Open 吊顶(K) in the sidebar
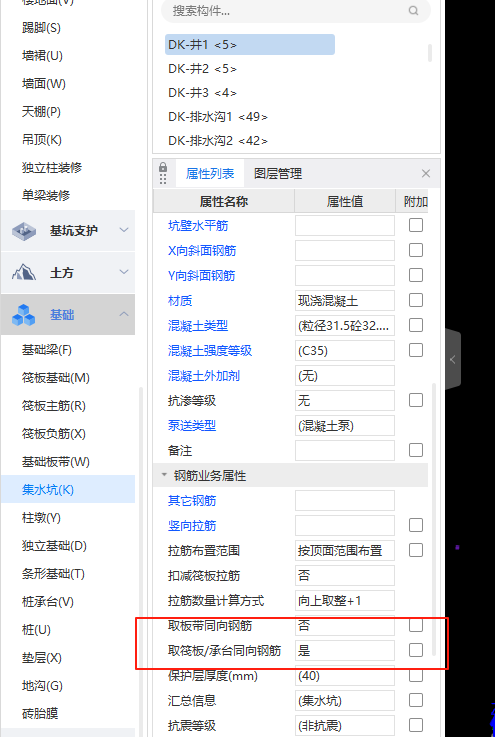The image size is (495, 737). tap(42, 140)
